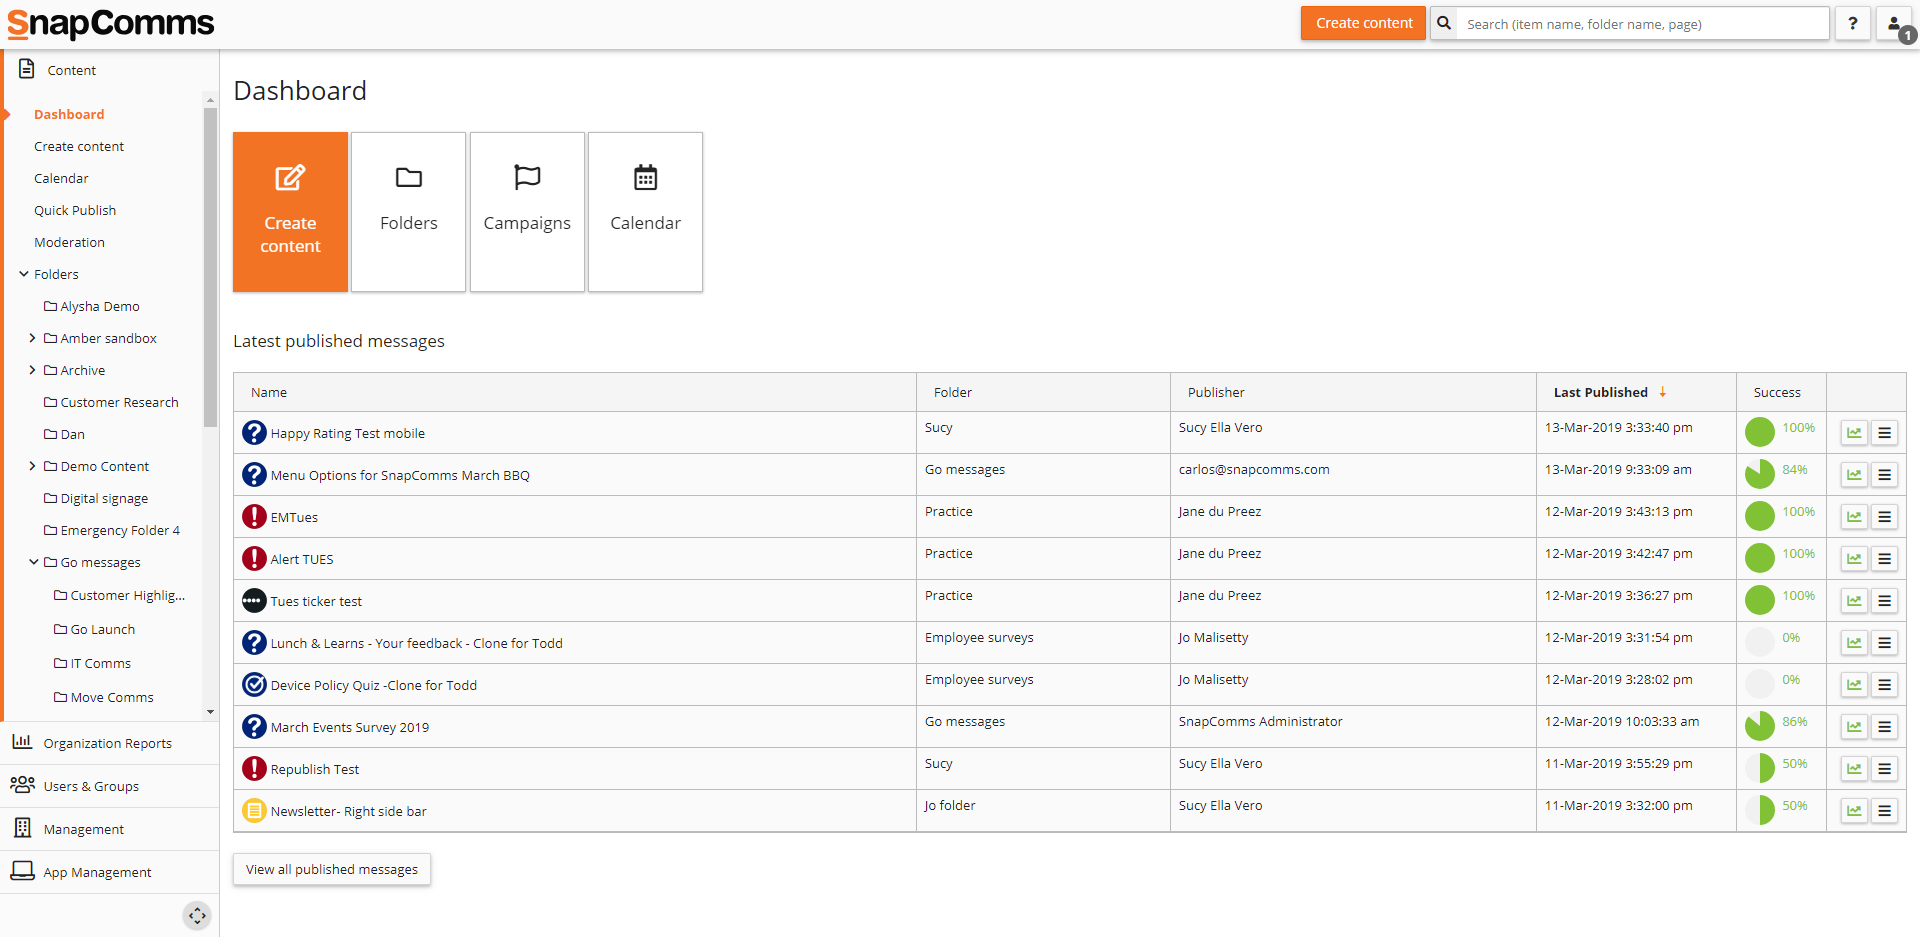Open options menu for EMTues row

(x=1885, y=517)
